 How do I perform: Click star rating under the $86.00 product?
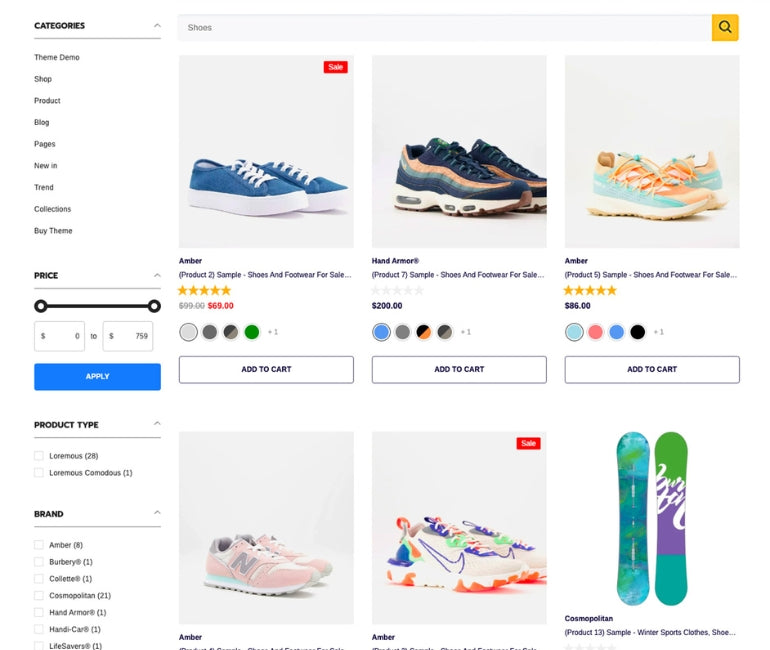590,290
